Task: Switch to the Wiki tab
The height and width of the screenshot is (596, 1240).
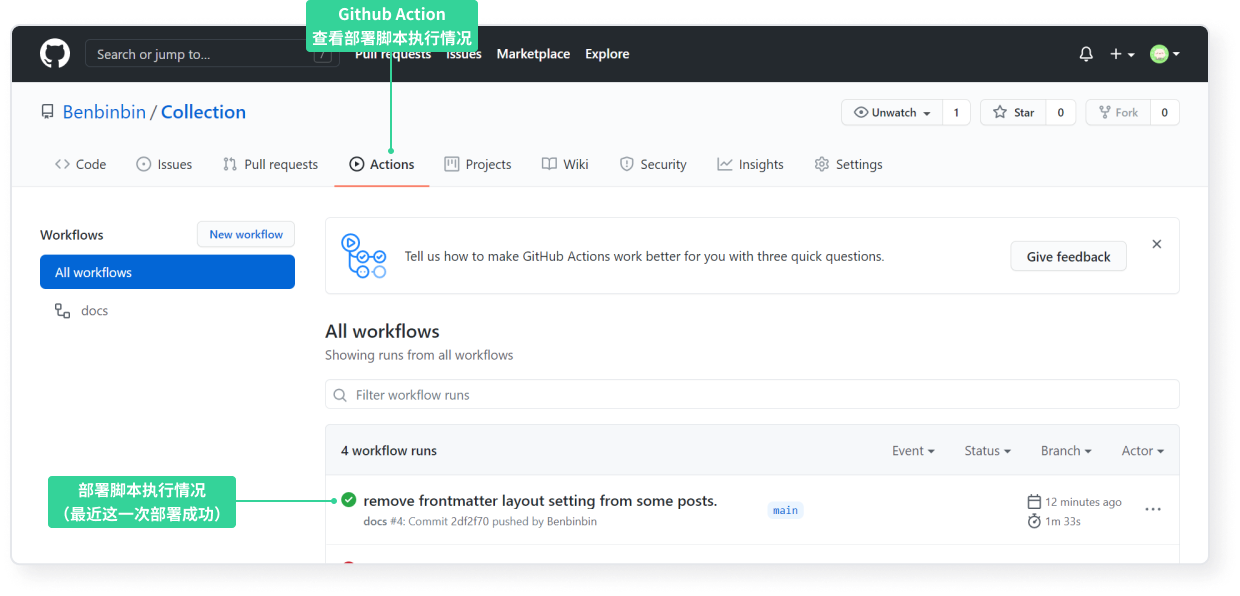Action: click(565, 164)
